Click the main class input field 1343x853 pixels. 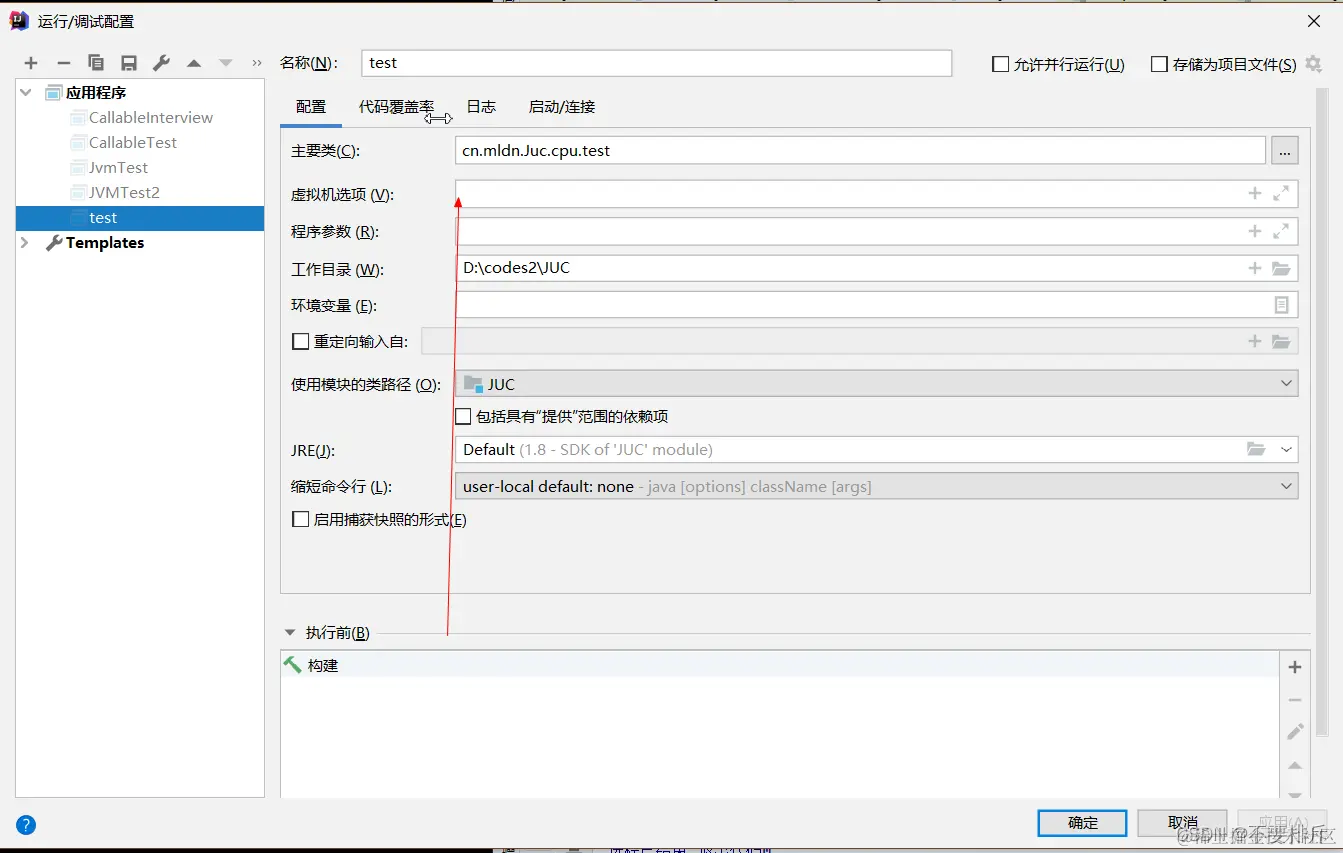click(860, 151)
